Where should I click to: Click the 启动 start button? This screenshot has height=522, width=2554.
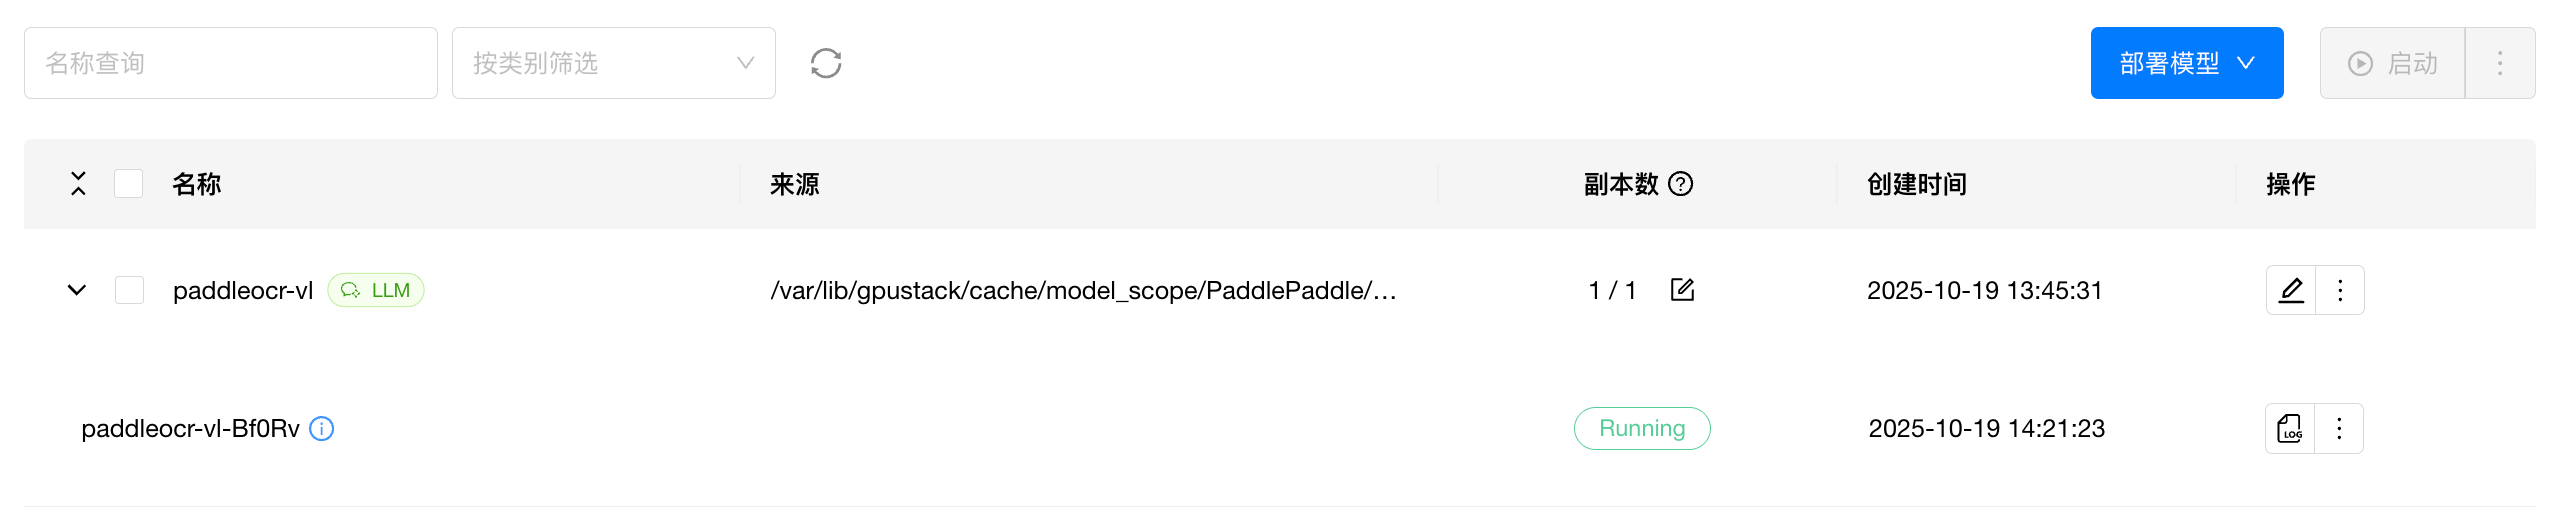point(2392,63)
